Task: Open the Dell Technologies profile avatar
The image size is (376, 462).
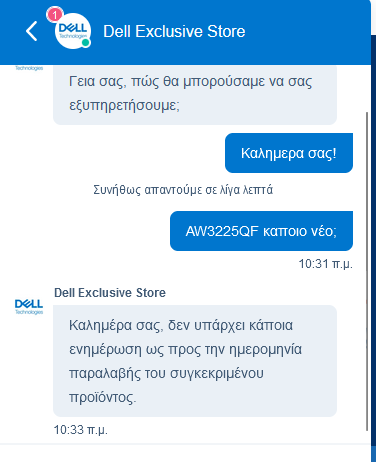Action: click(x=73, y=31)
